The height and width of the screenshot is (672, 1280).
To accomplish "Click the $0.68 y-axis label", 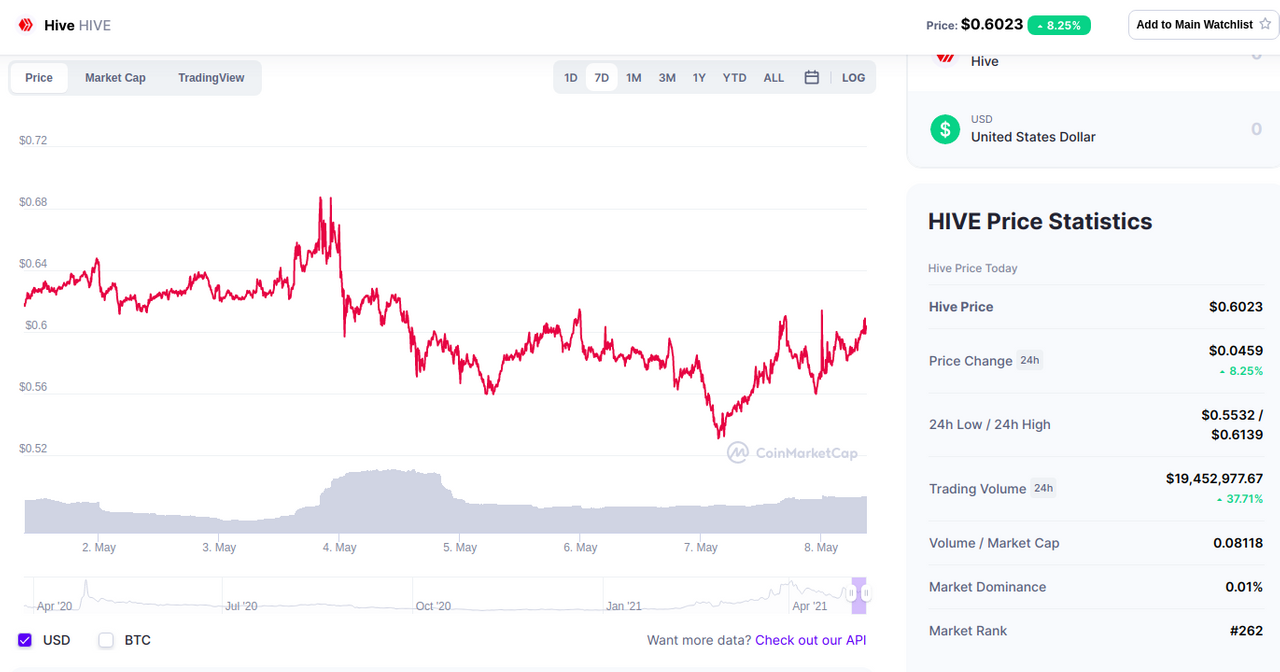I will pos(33,202).
